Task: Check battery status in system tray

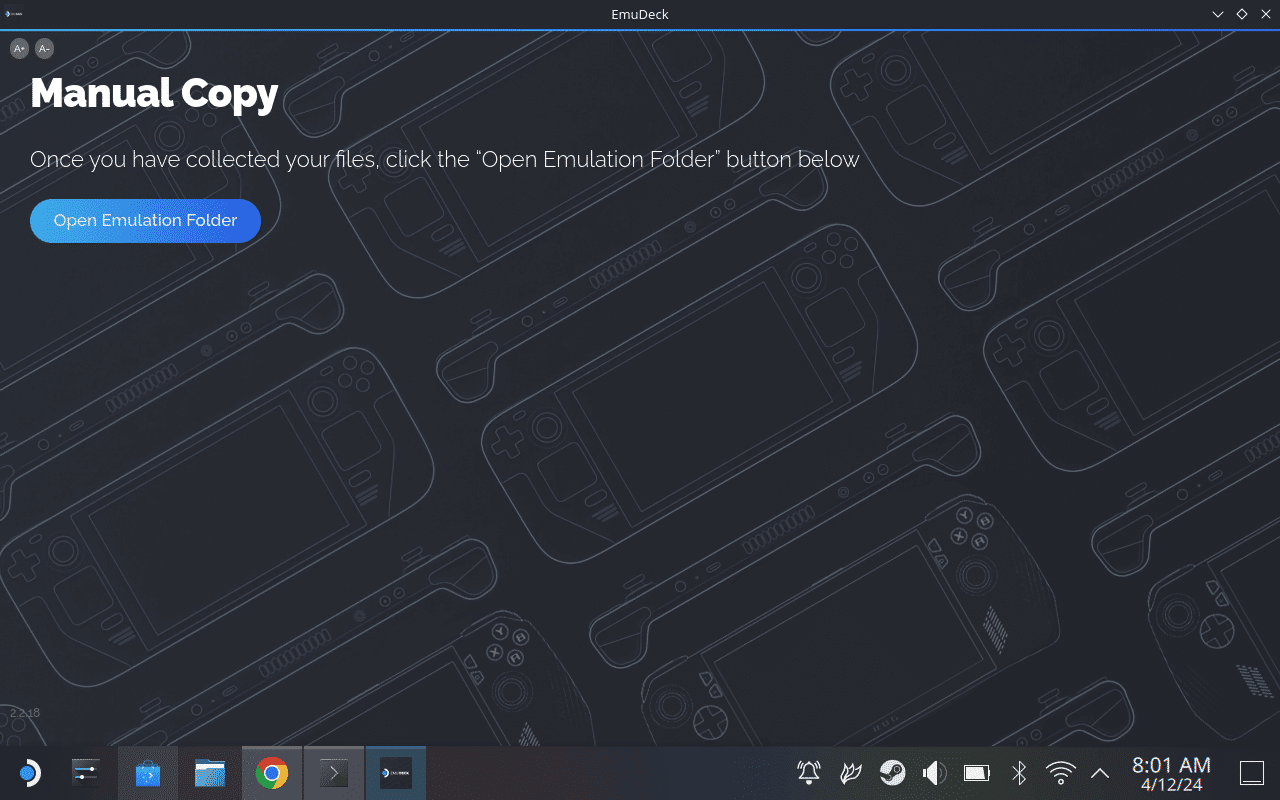Action: point(976,773)
